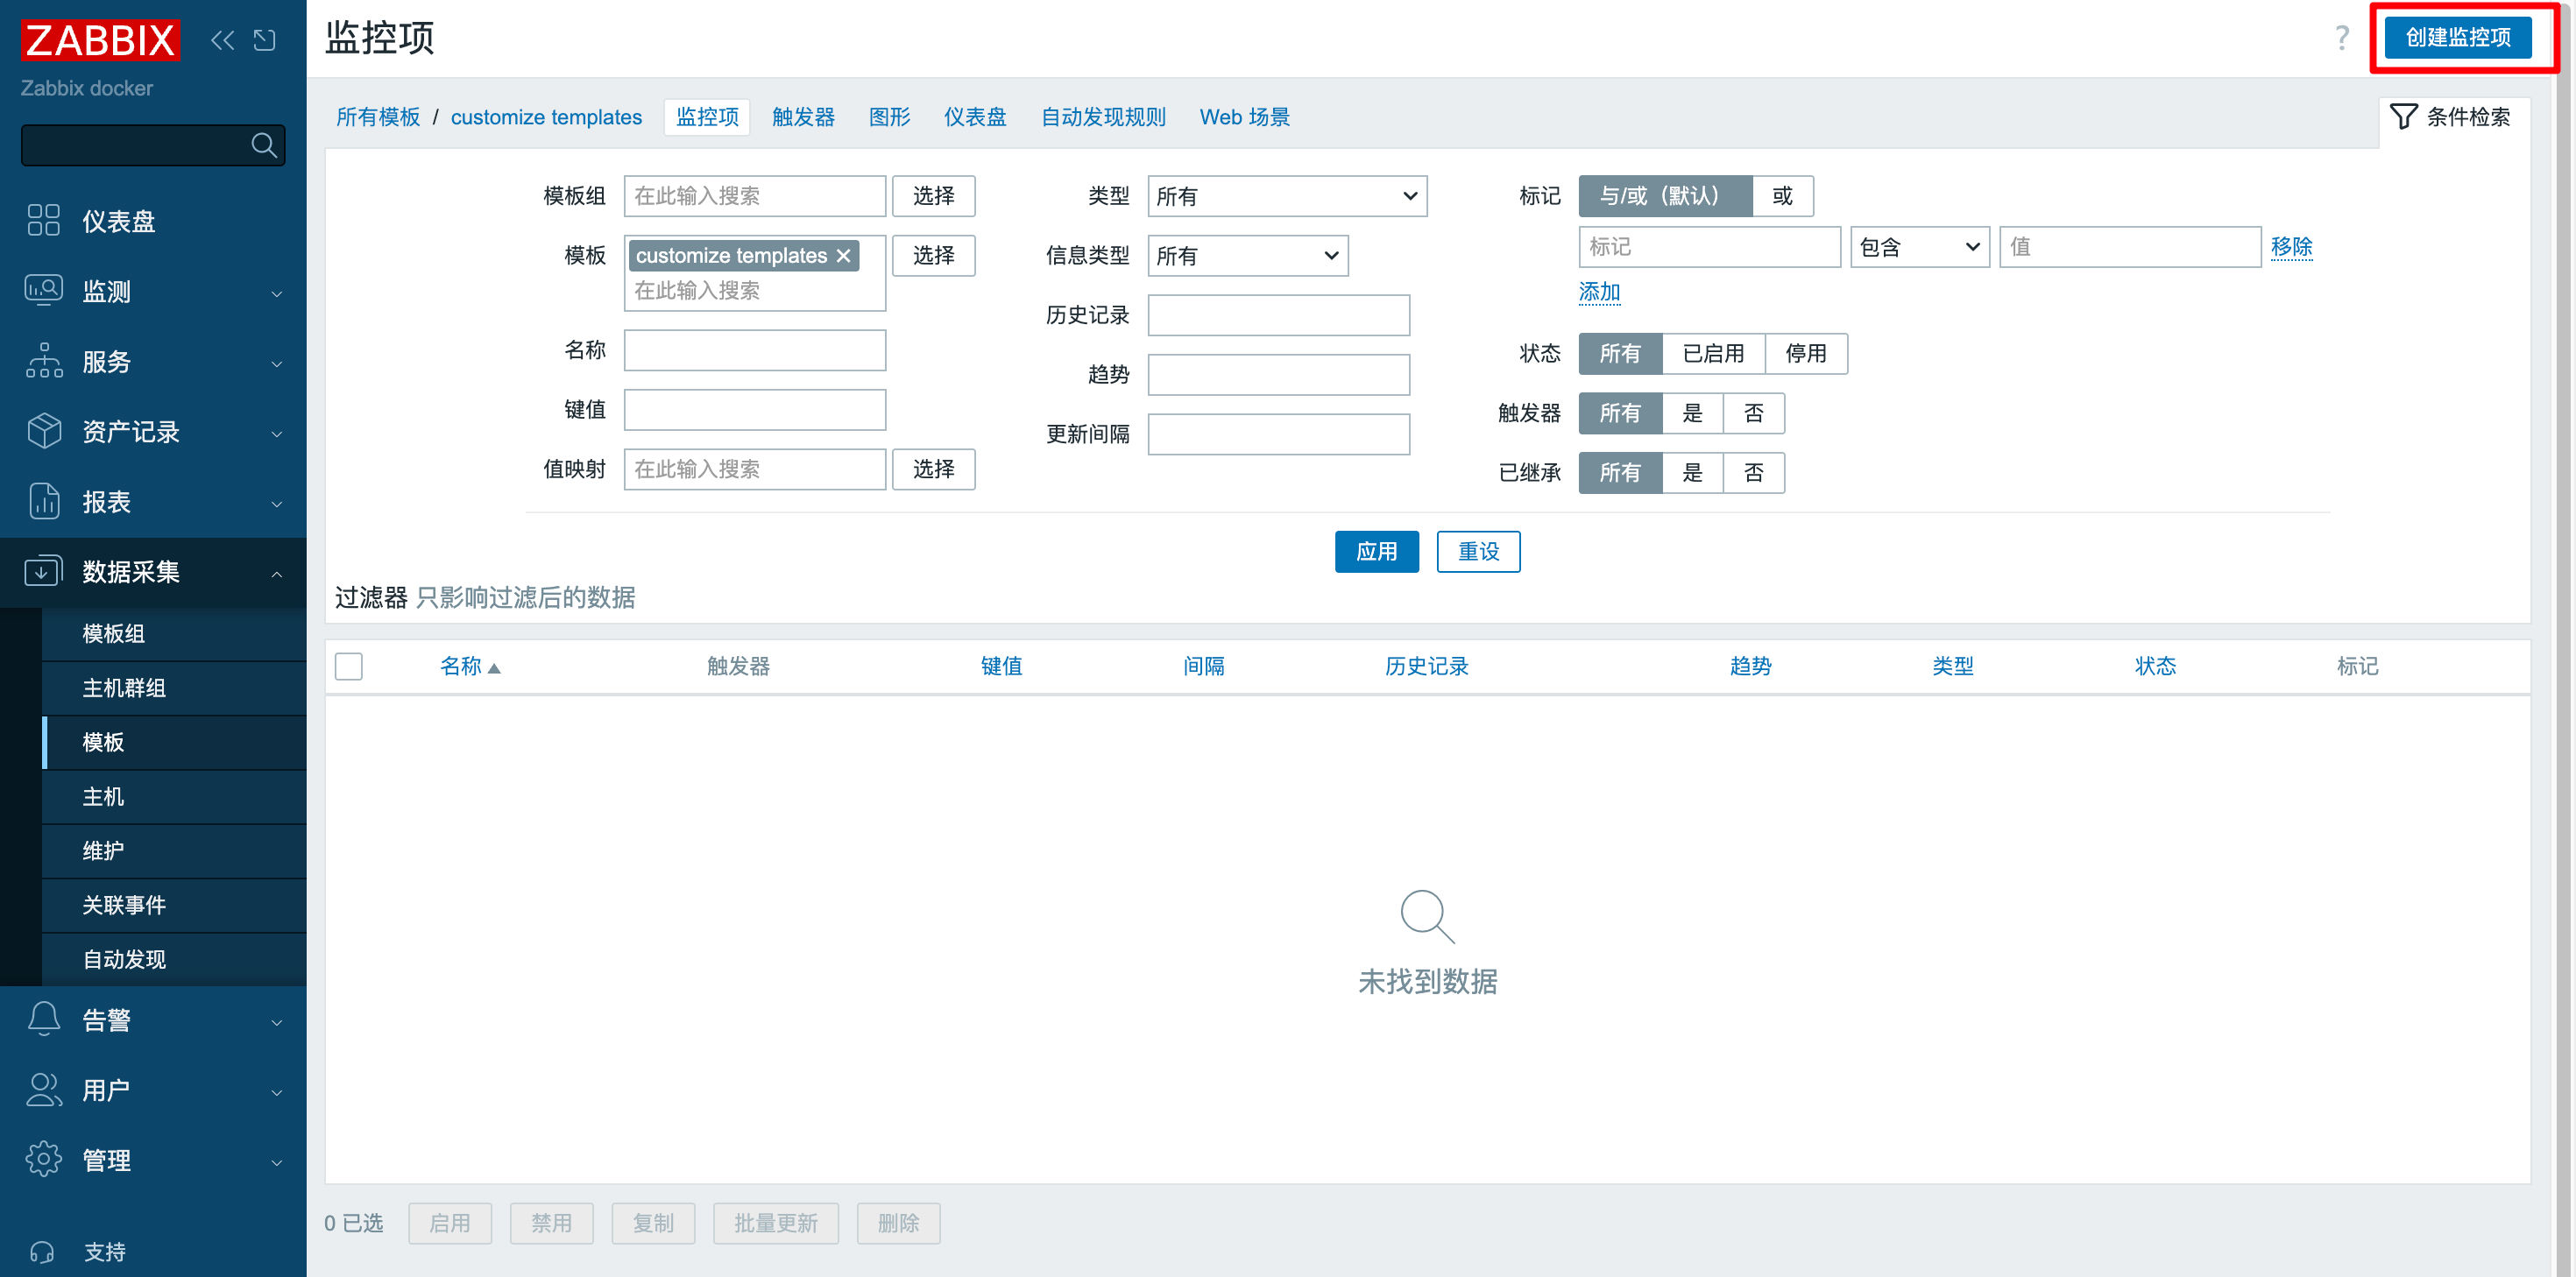2576x1277 pixels.
Task: Click 选择 button next to 模板组
Action: (933, 196)
